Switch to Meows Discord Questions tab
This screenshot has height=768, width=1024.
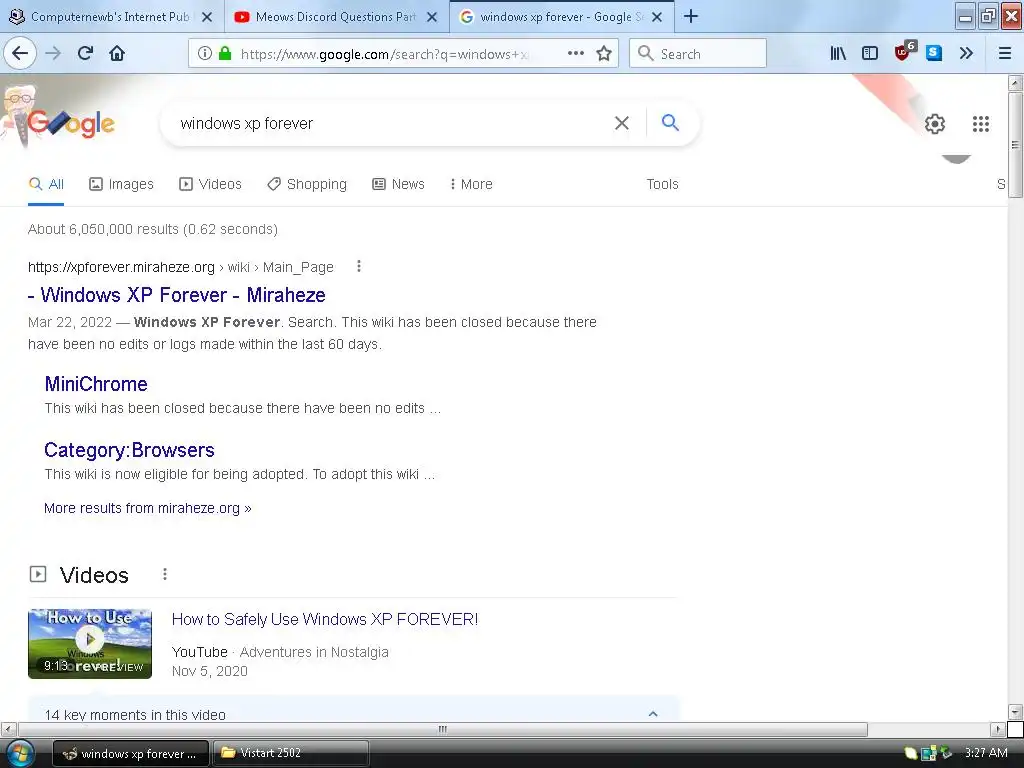pyautogui.click(x=335, y=16)
